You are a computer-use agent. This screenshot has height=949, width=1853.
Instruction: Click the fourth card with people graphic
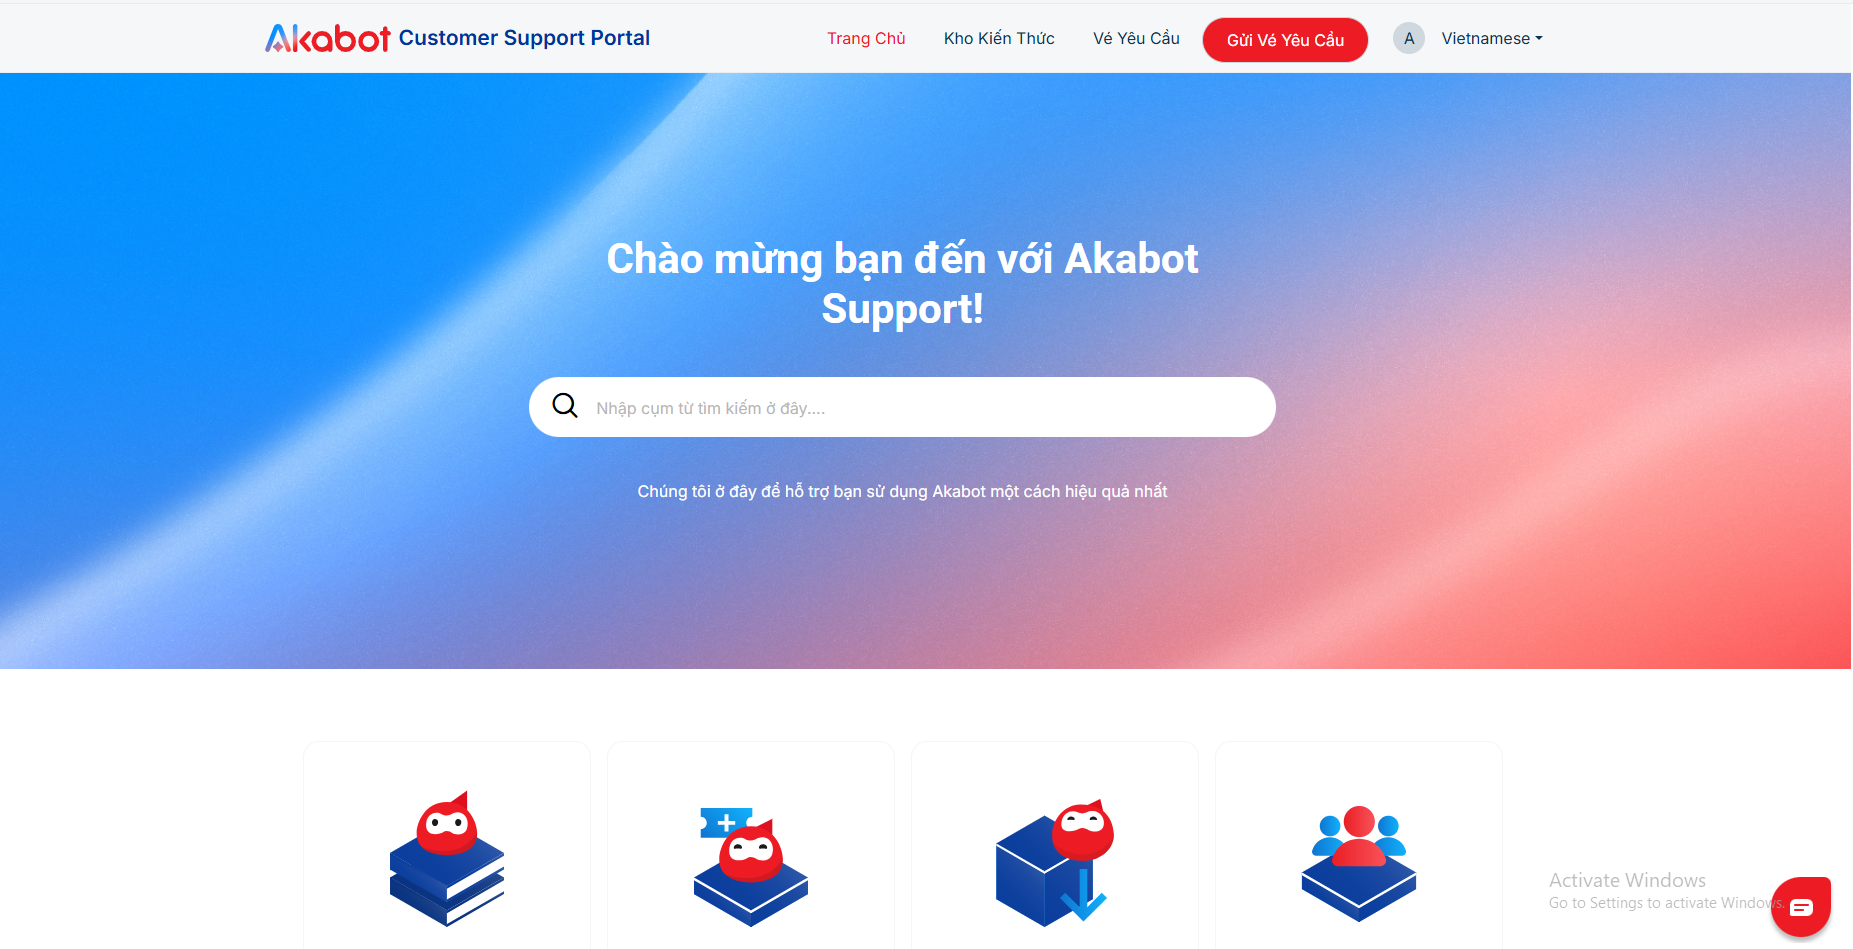point(1359,845)
